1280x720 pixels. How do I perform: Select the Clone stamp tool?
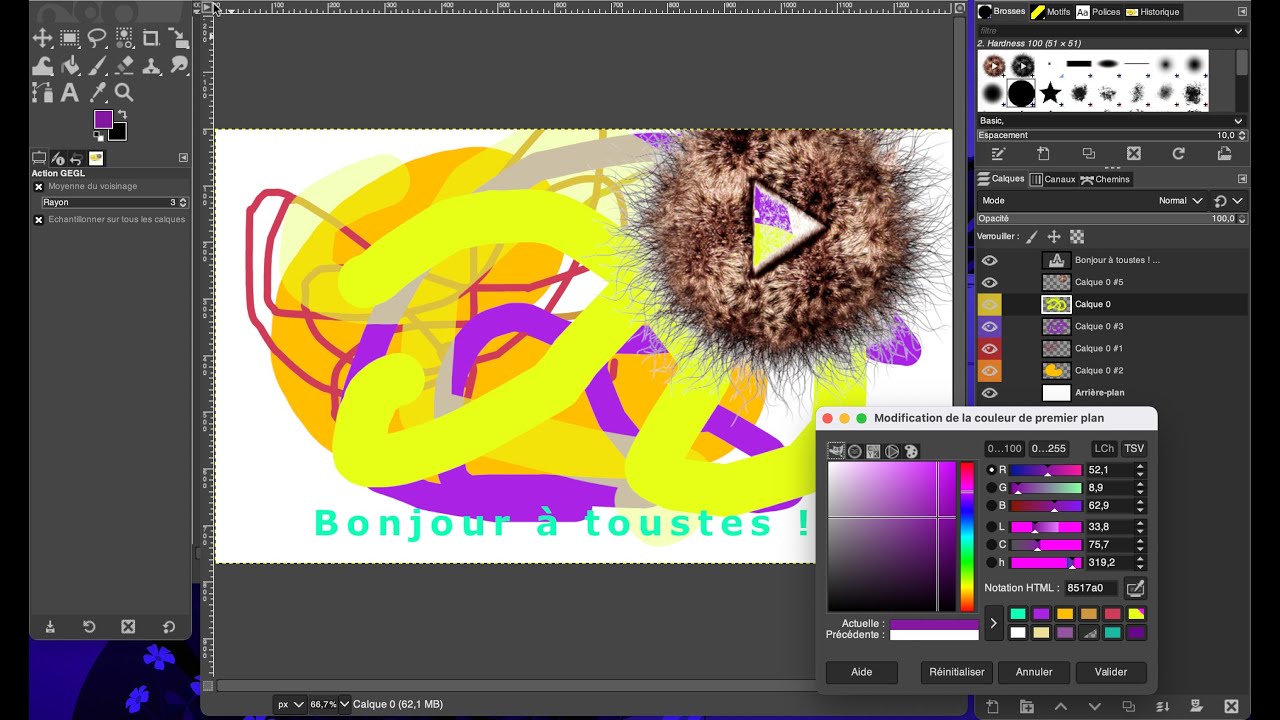click(x=151, y=66)
